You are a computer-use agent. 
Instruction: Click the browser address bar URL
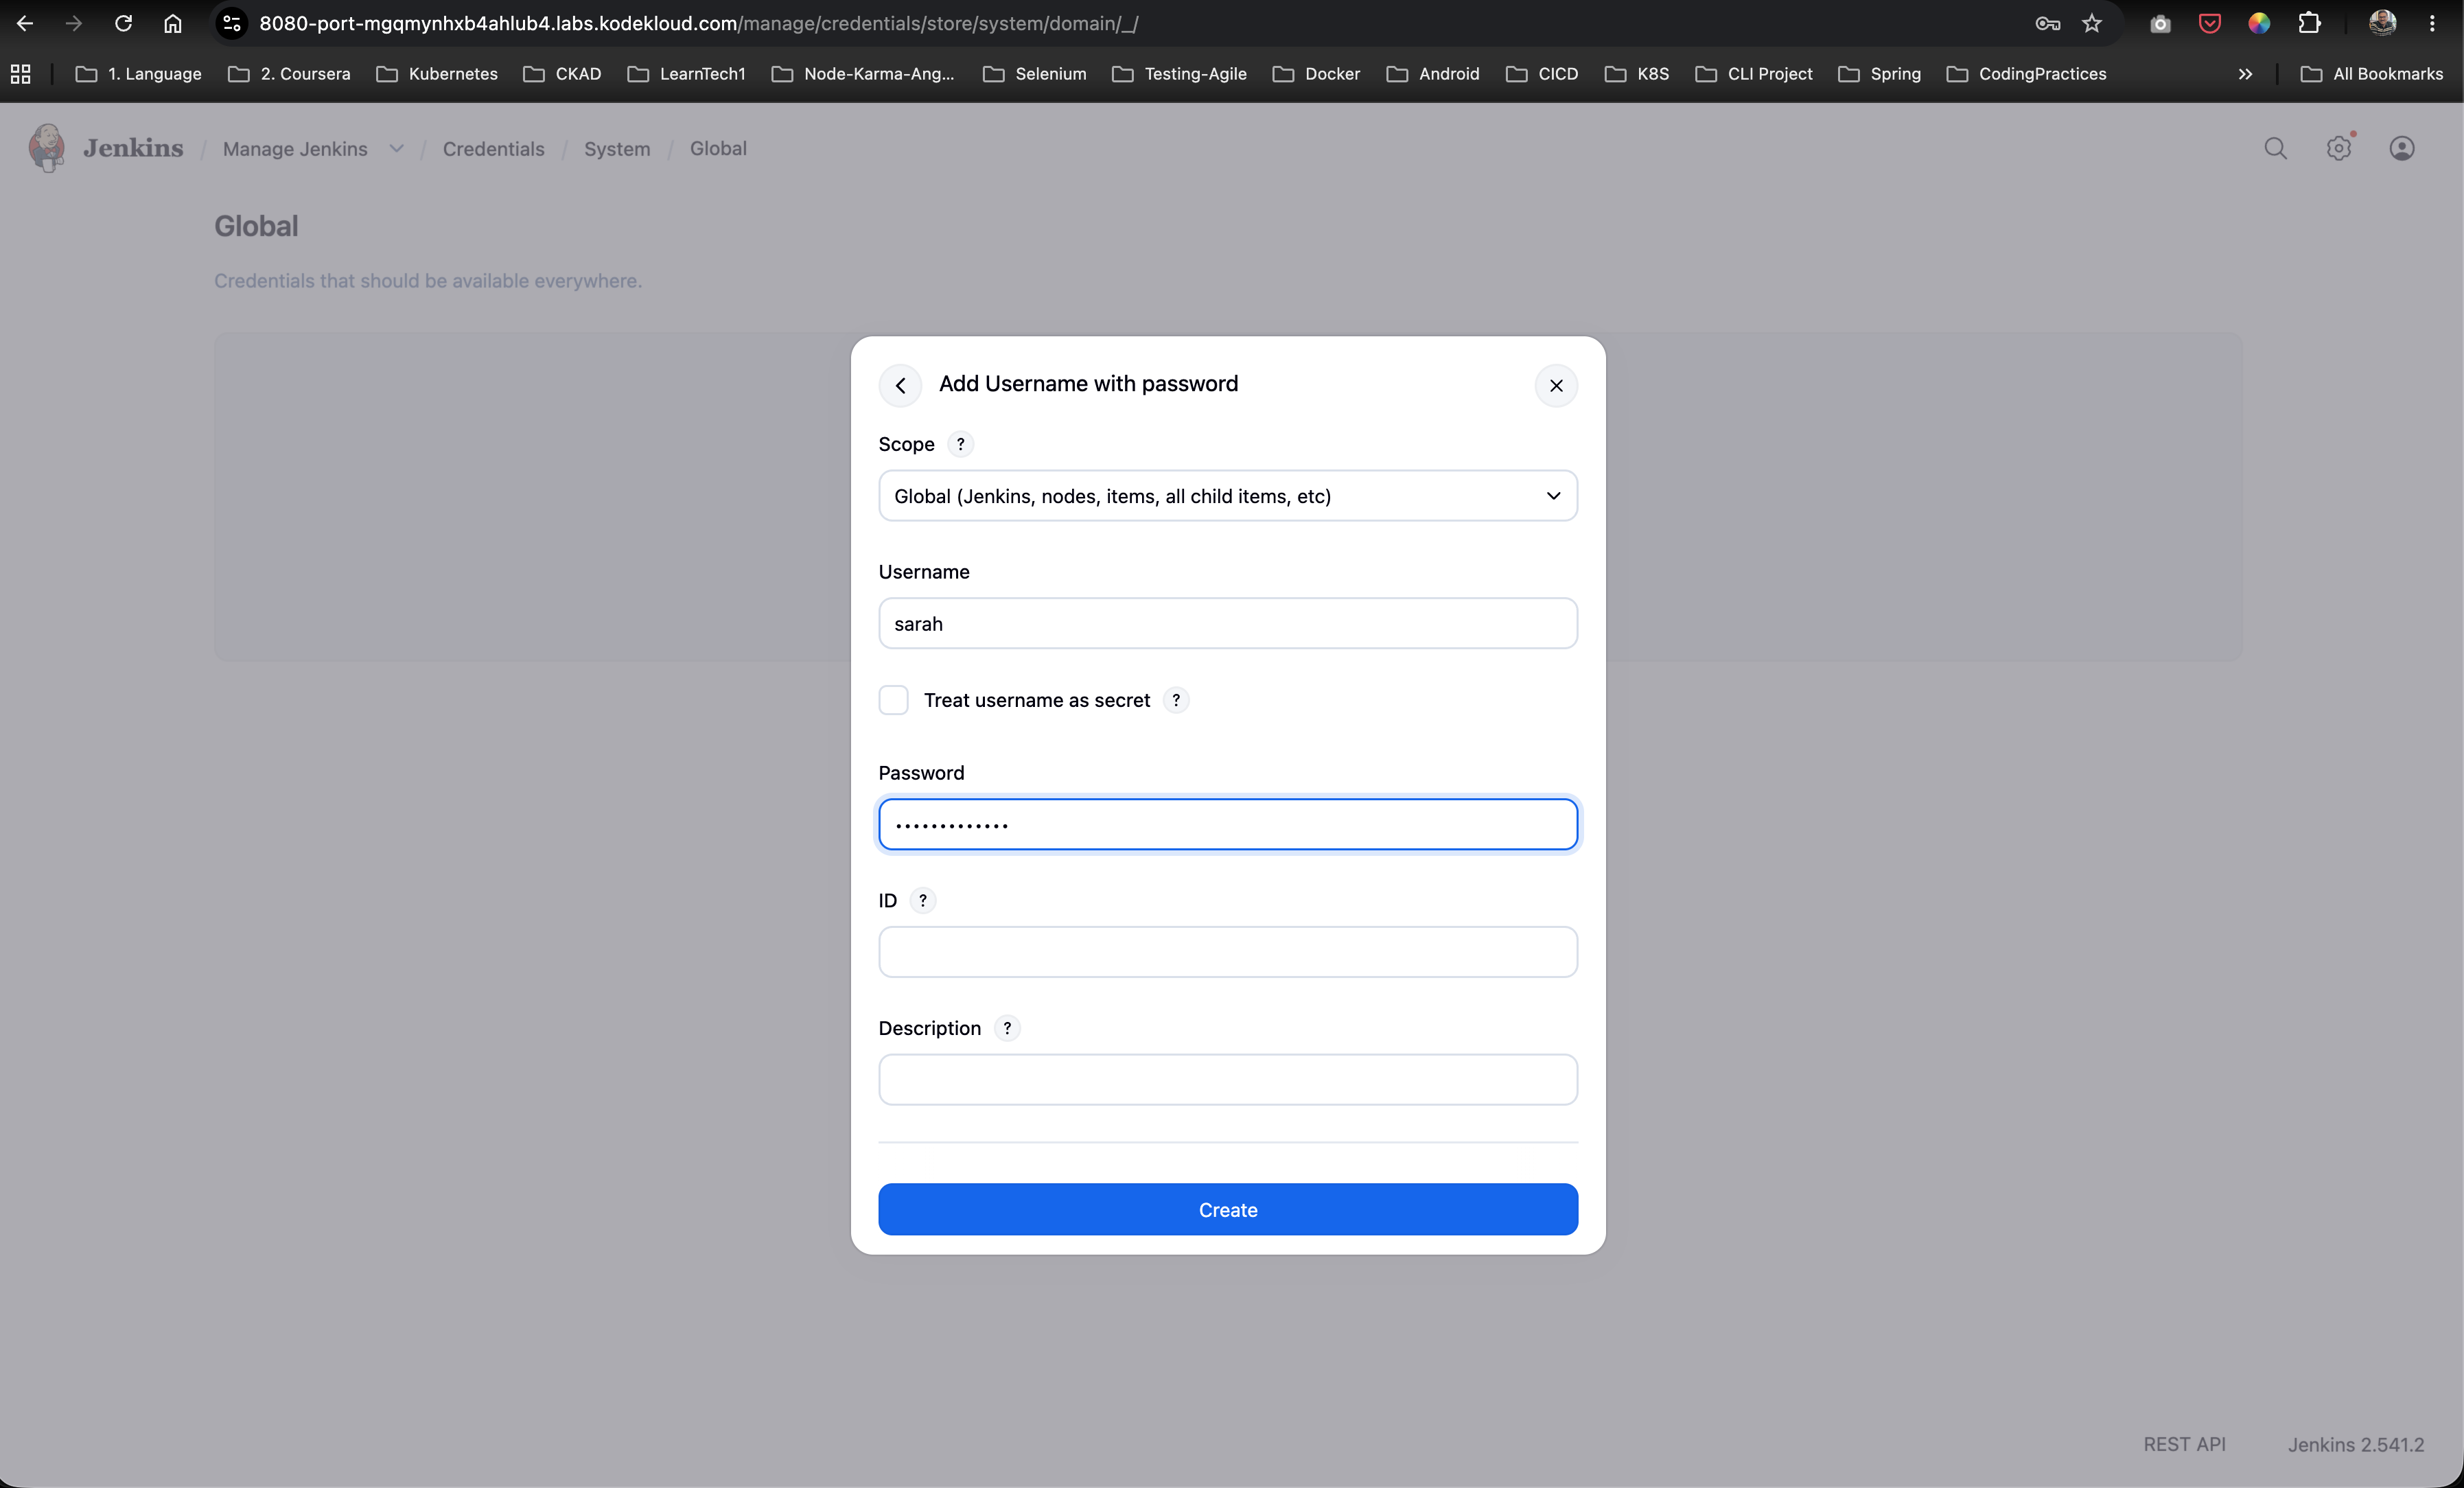pyautogui.click(x=698, y=23)
